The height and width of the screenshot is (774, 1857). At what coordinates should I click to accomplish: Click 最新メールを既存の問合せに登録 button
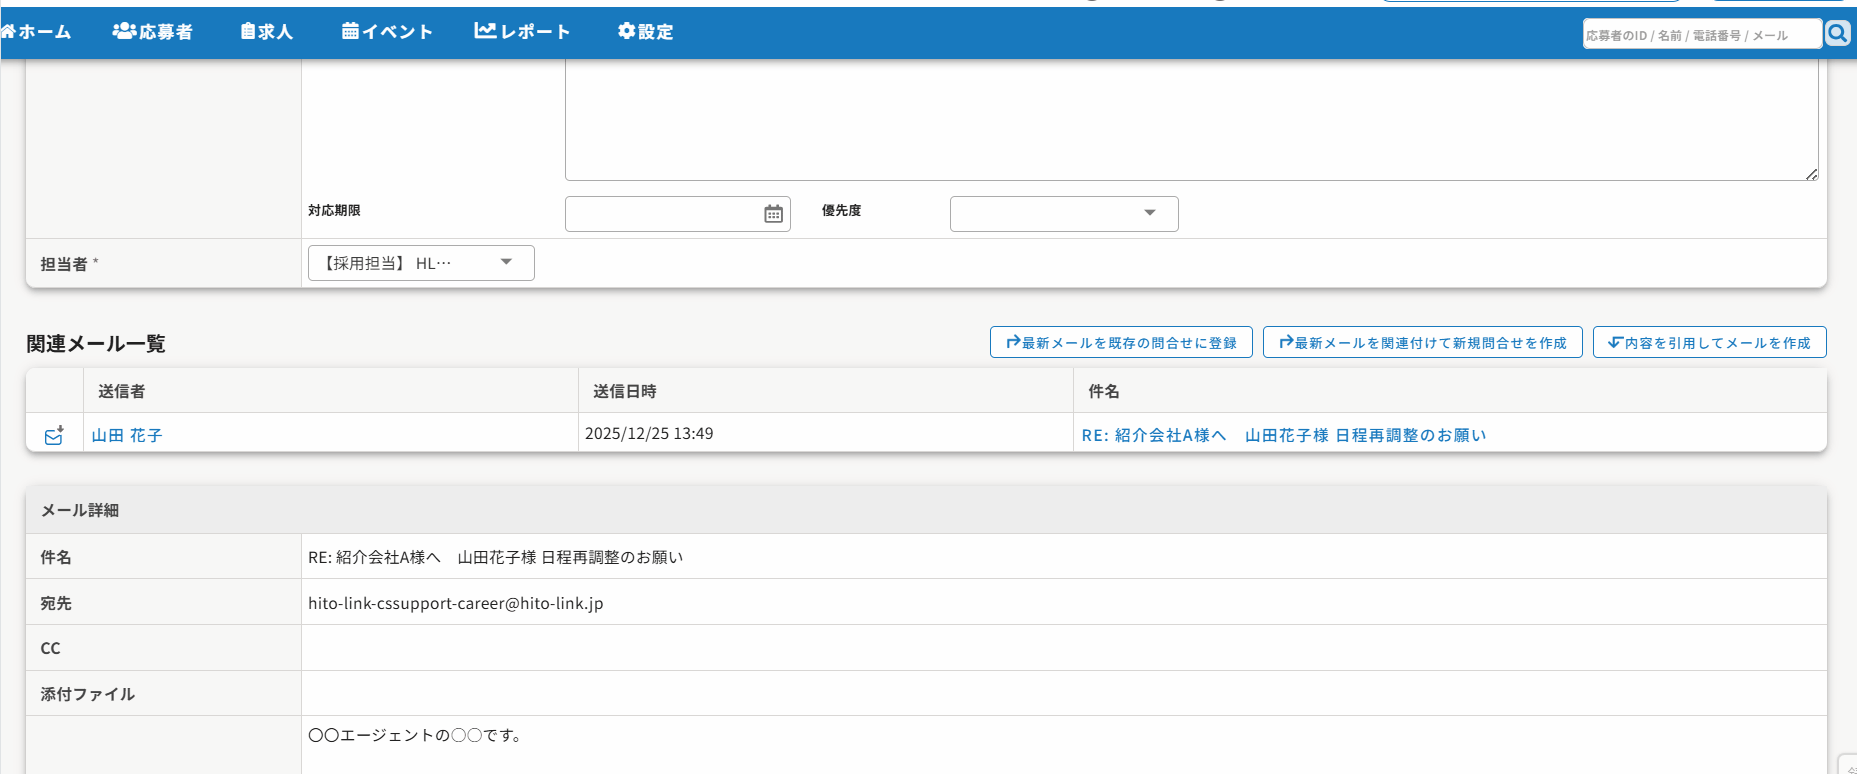(1121, 343)
